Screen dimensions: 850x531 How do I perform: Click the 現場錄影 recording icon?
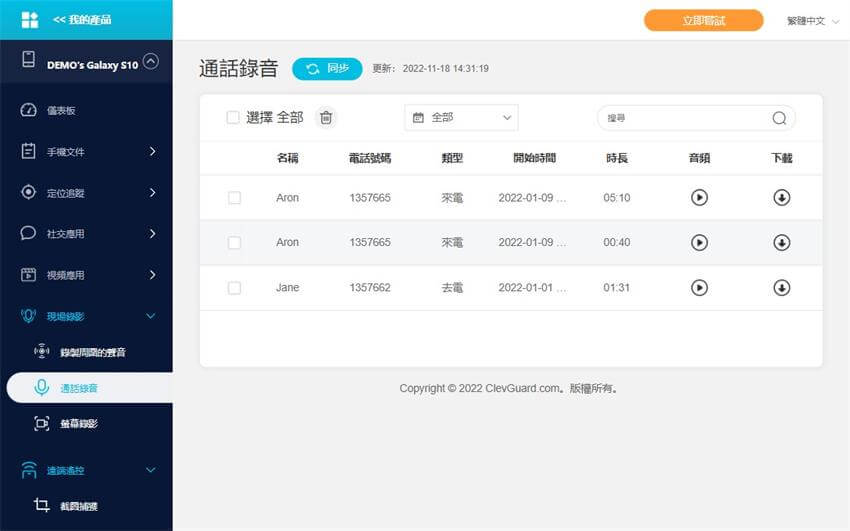click(x=28, y=316)
